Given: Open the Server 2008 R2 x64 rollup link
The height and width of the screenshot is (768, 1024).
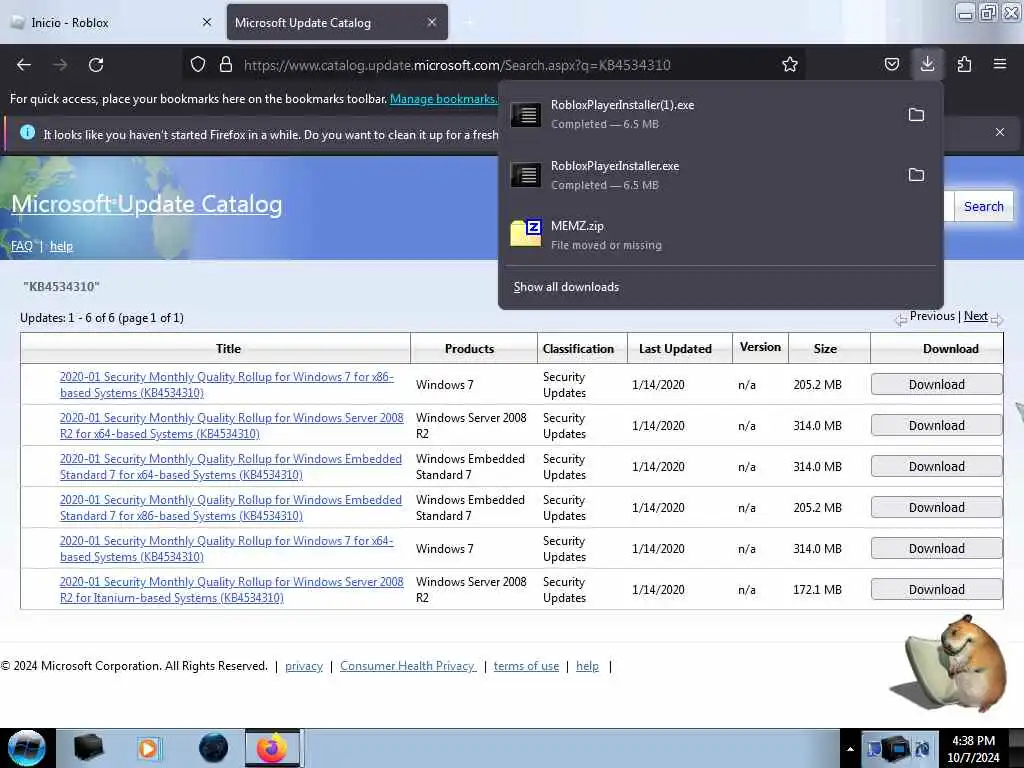Looking at the screenshot, I should click(x=232, y=426).
